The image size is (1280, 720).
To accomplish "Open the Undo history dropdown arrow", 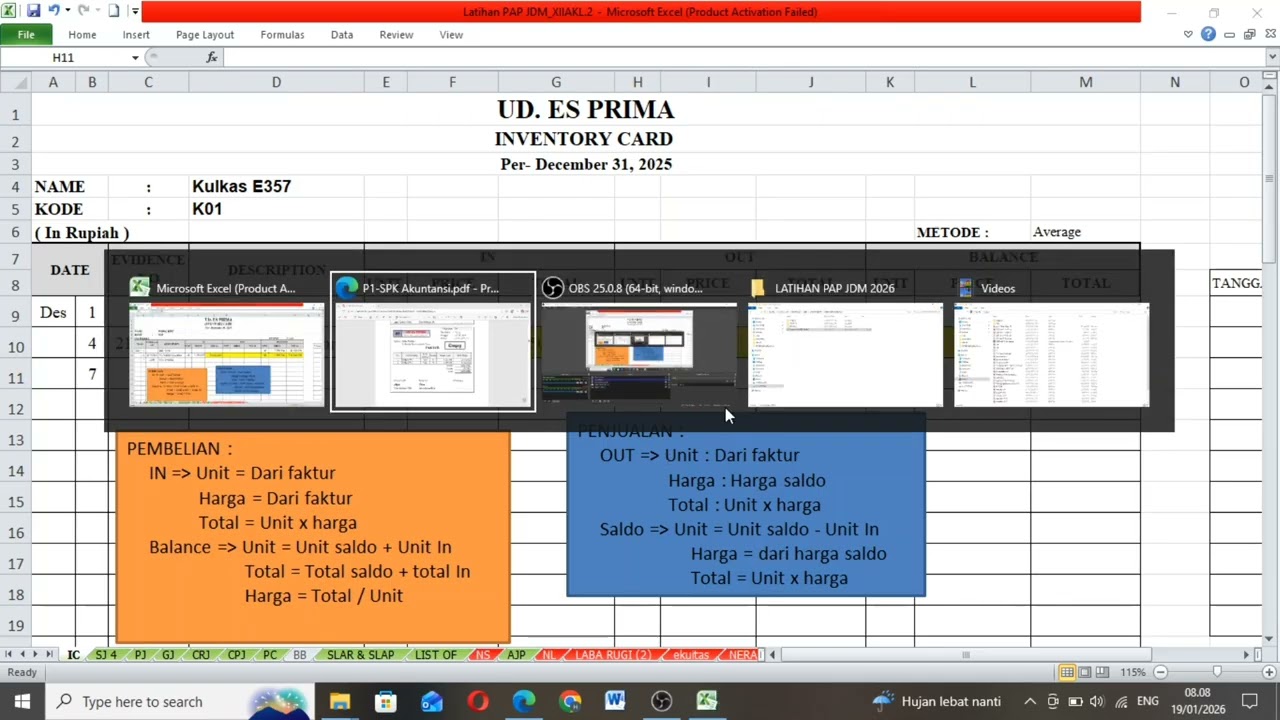I will click(67, 11).
